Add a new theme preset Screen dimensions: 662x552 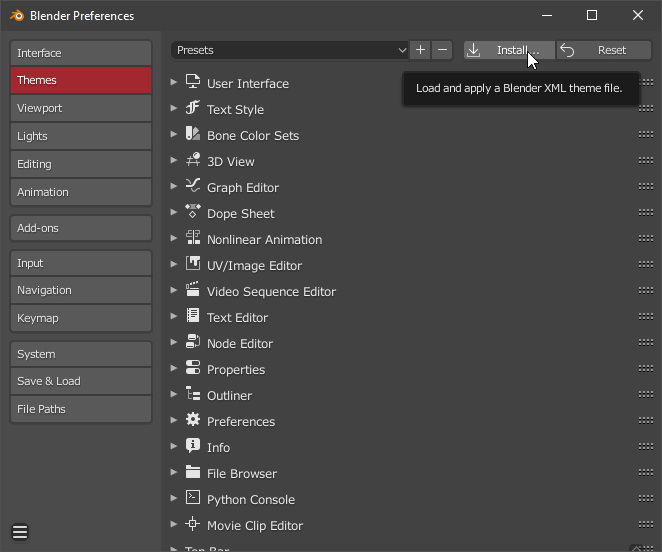pyautogui.click(x=420, y=50)
